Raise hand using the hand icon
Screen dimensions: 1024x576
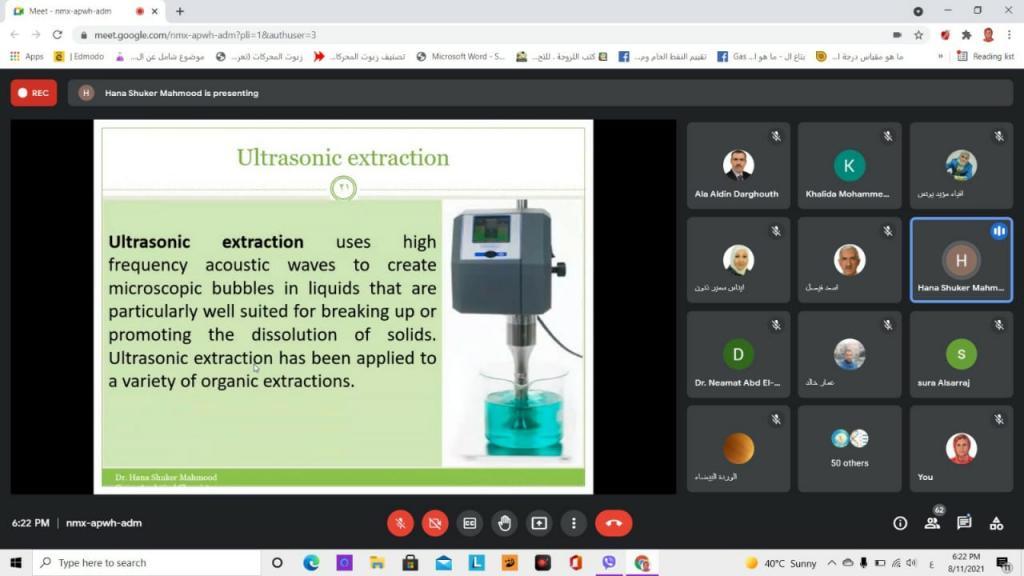pyautogui.click(x=504, y=523)
